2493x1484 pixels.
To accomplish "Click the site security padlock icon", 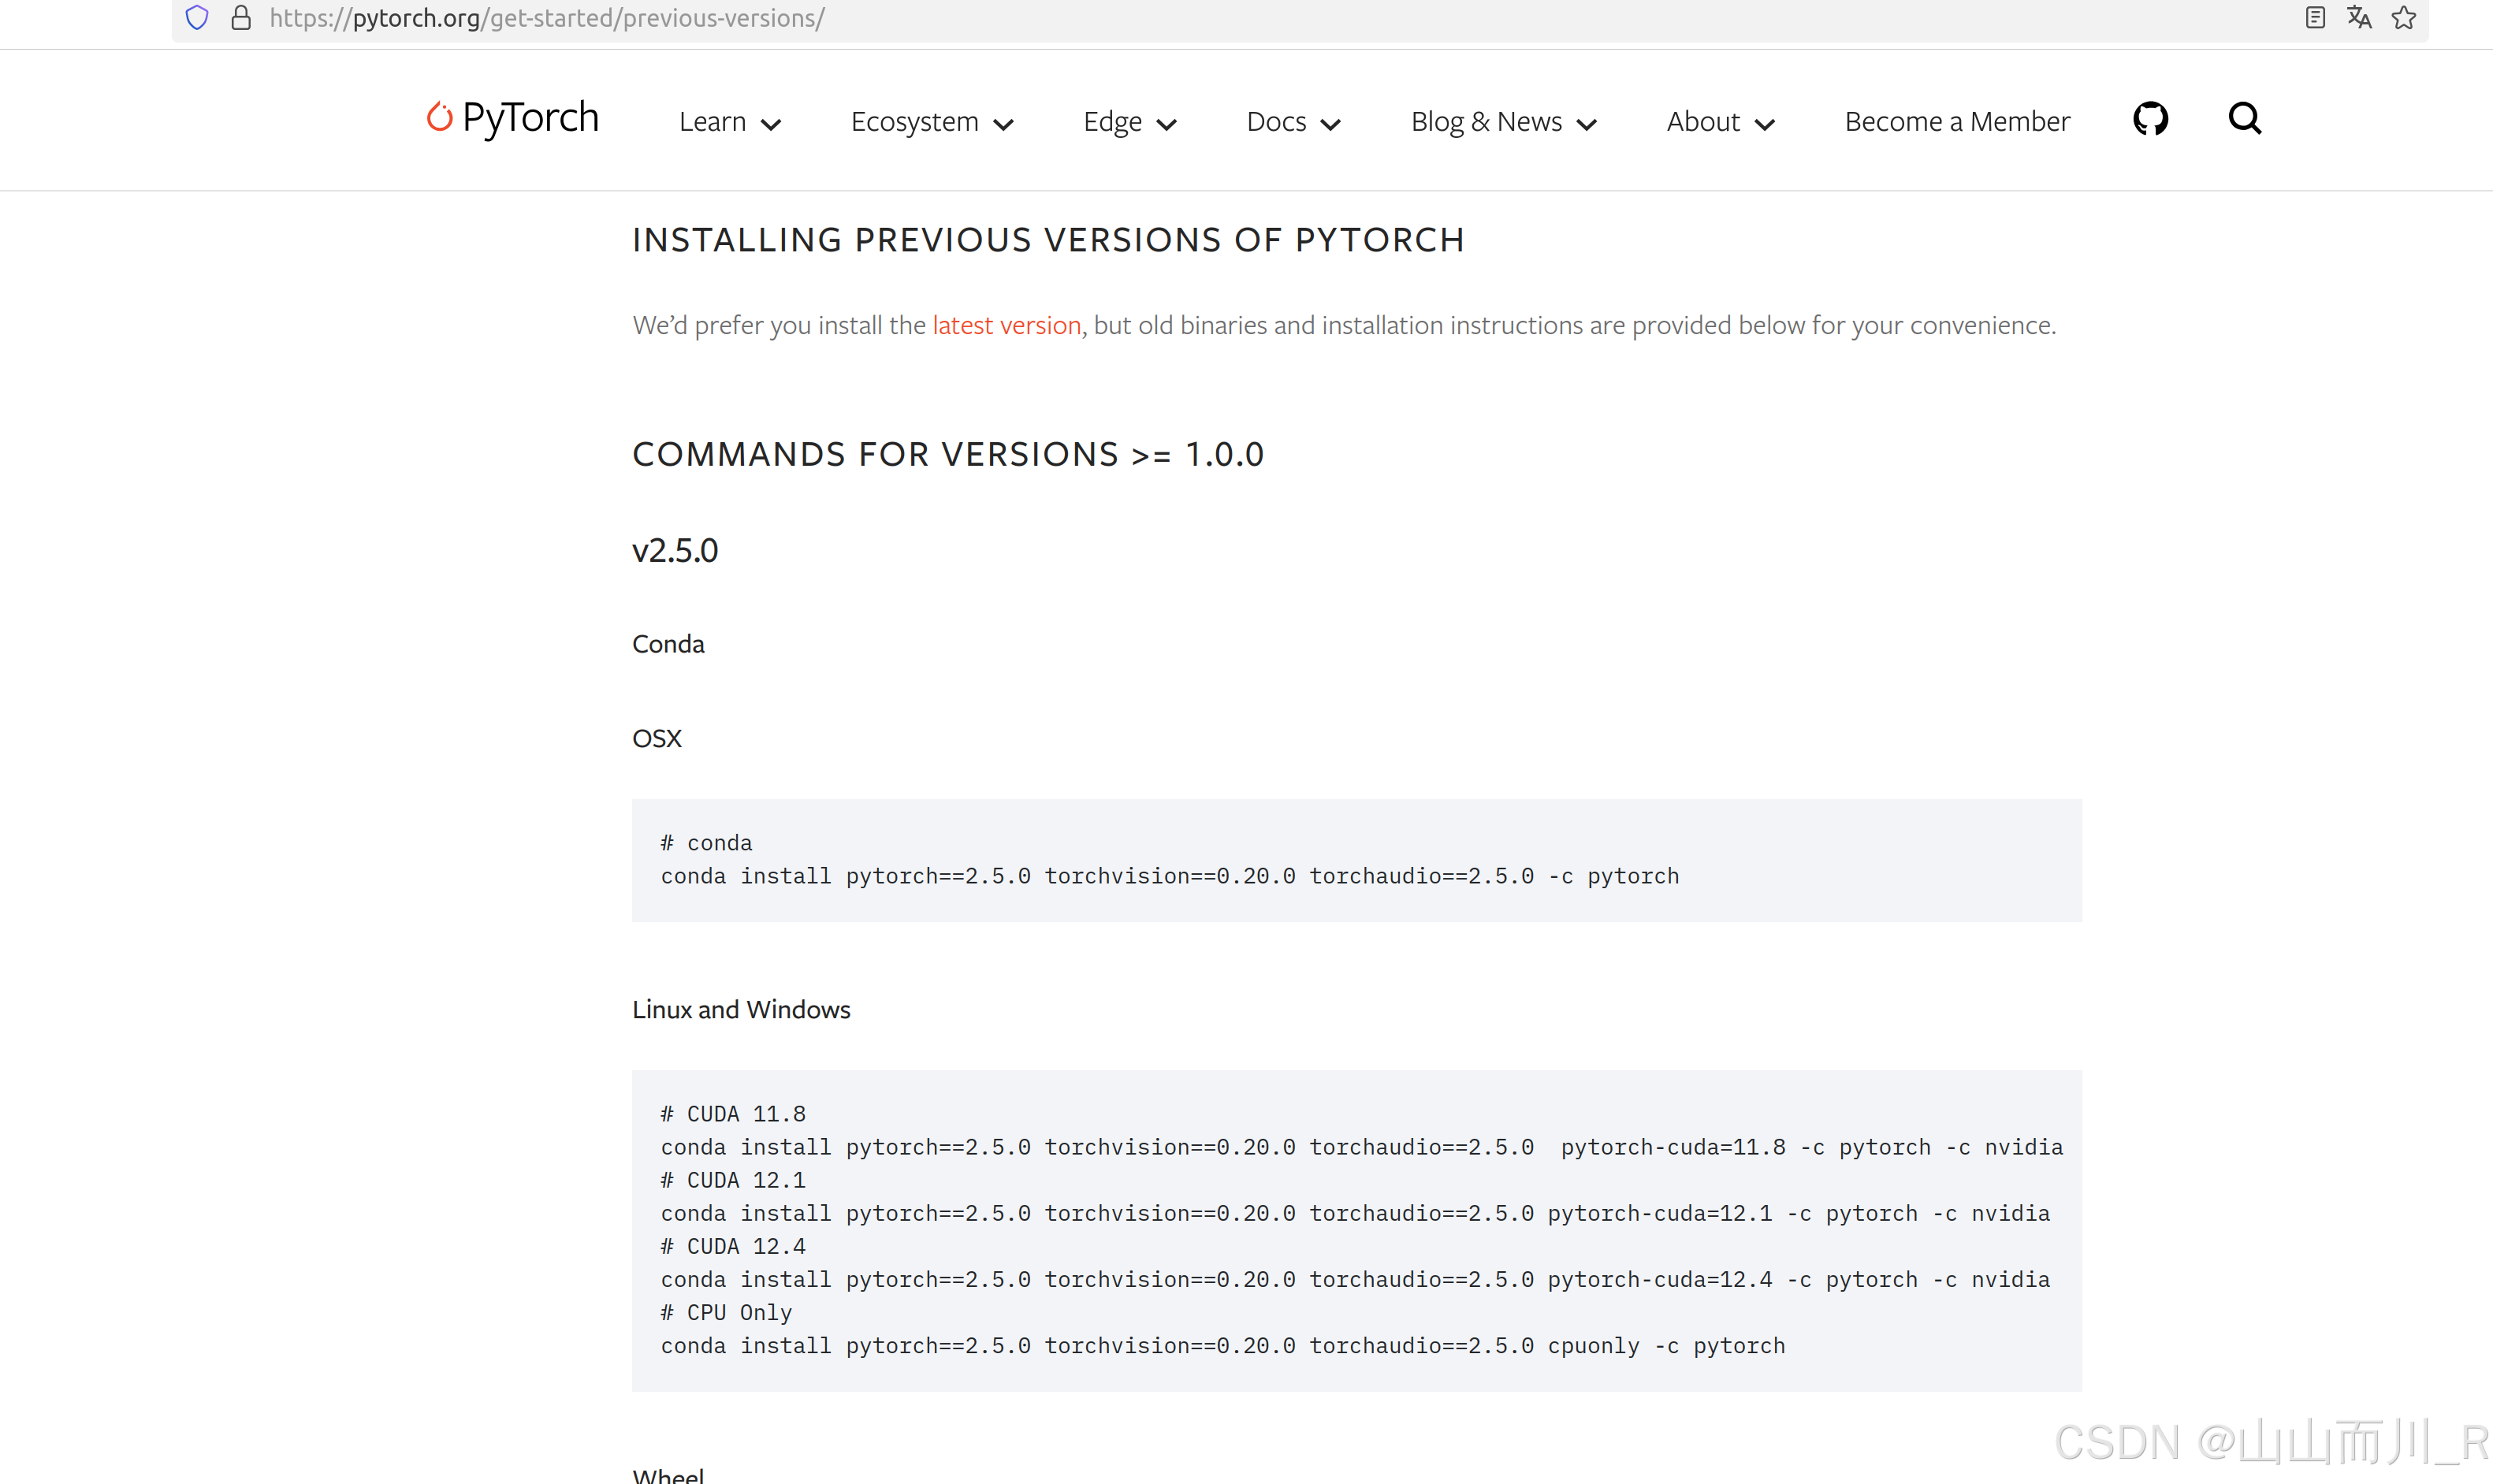I will pyautogui.click(x=241, y=17).
